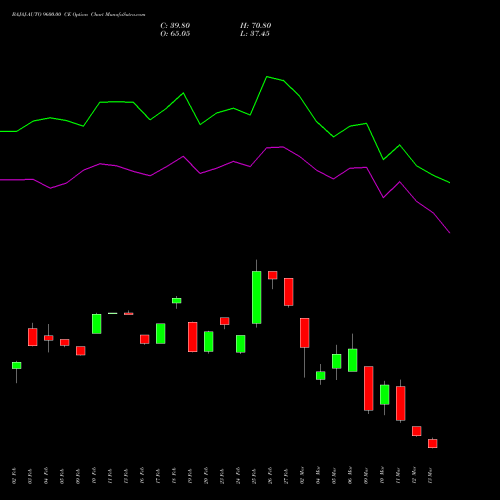The height and width of the screenshot is (500, 500).
Task: Select the red candle on 19 Feb
Action: [193, 337]
